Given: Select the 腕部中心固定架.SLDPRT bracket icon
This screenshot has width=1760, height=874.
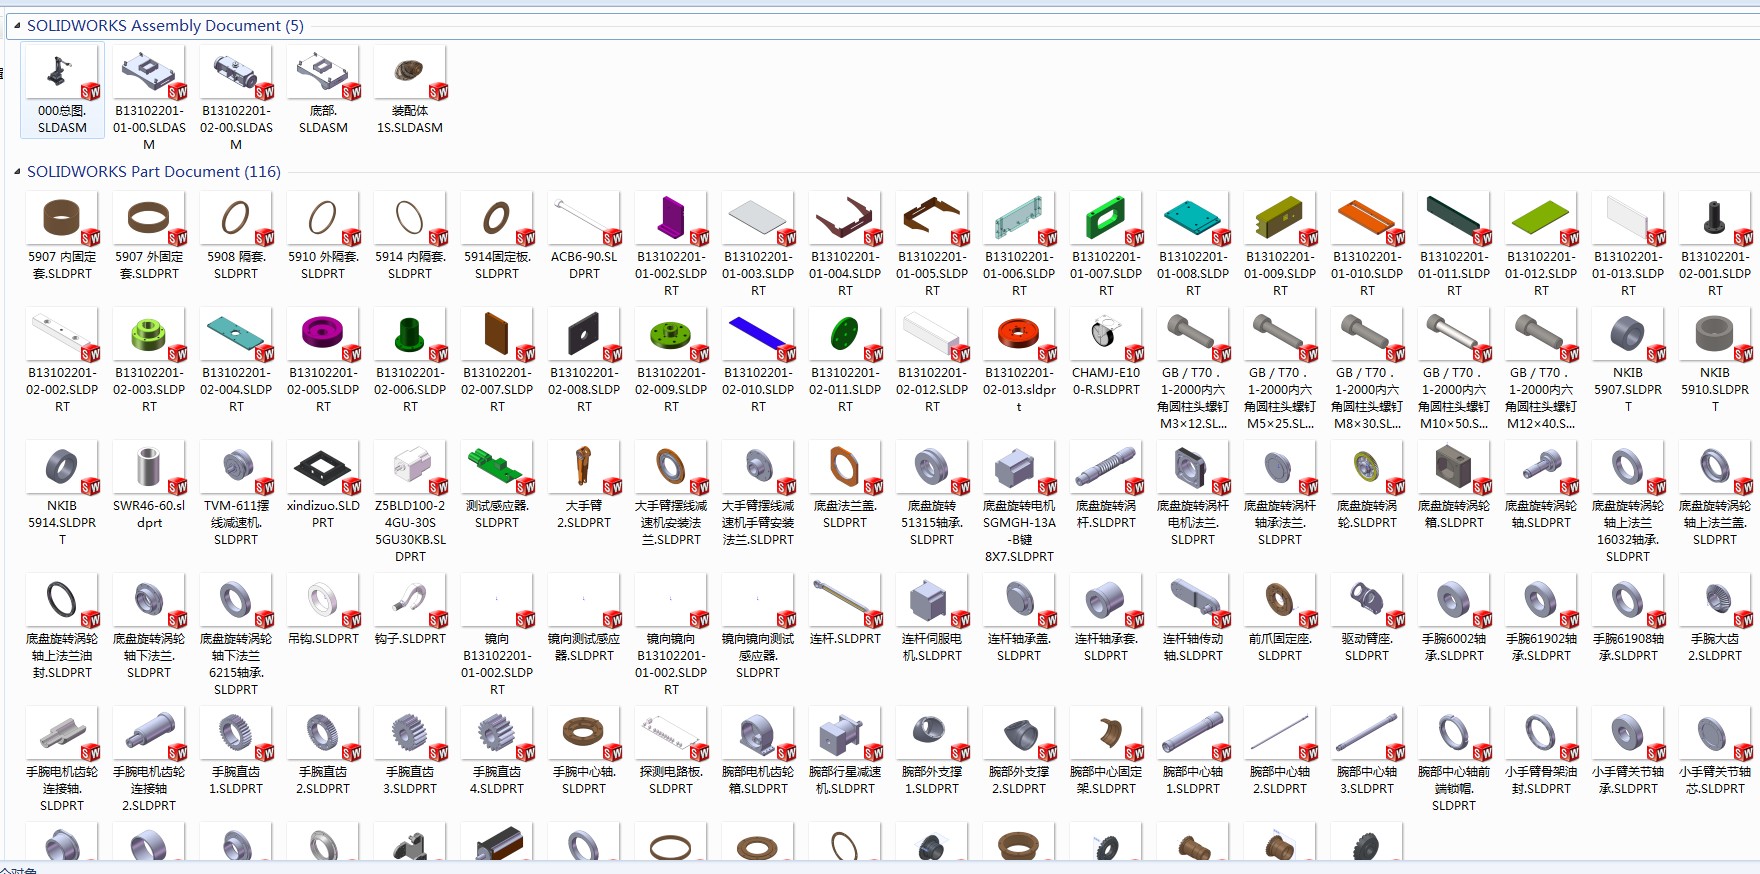Looking at the screenshot, I should point(1106,733).
